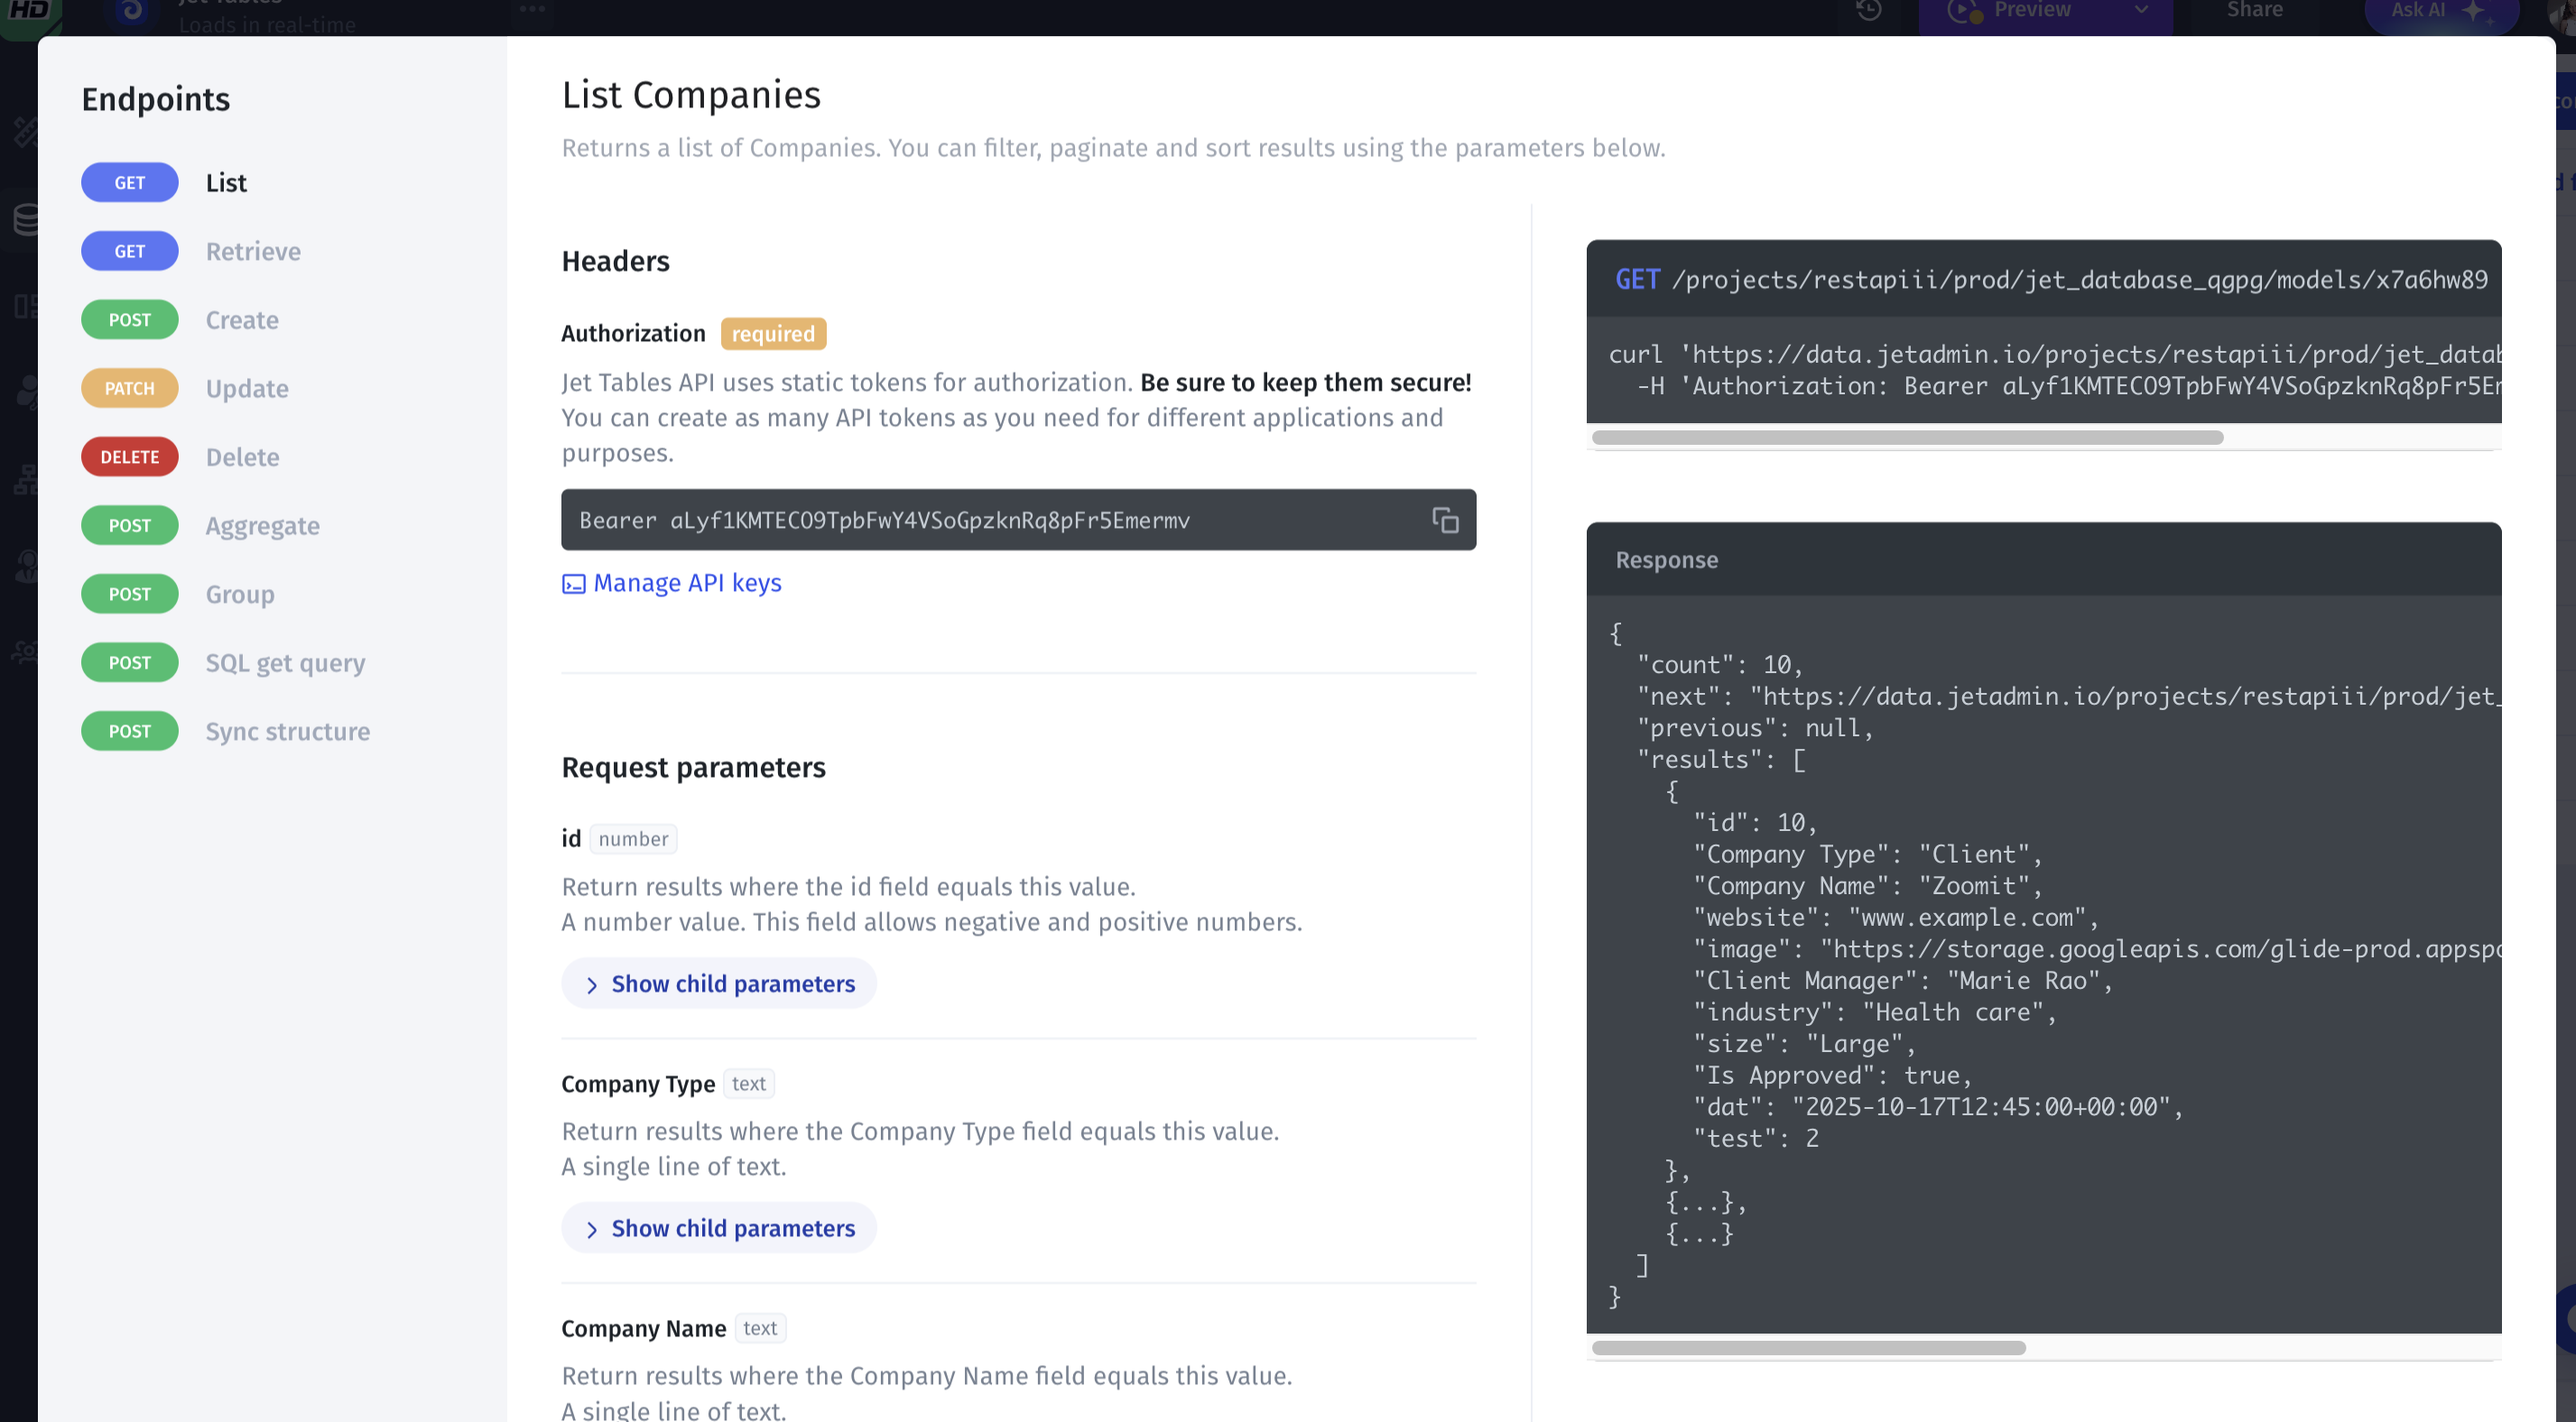Click the Ask AI button
2576x1422 pixels.
(2430, 10)
